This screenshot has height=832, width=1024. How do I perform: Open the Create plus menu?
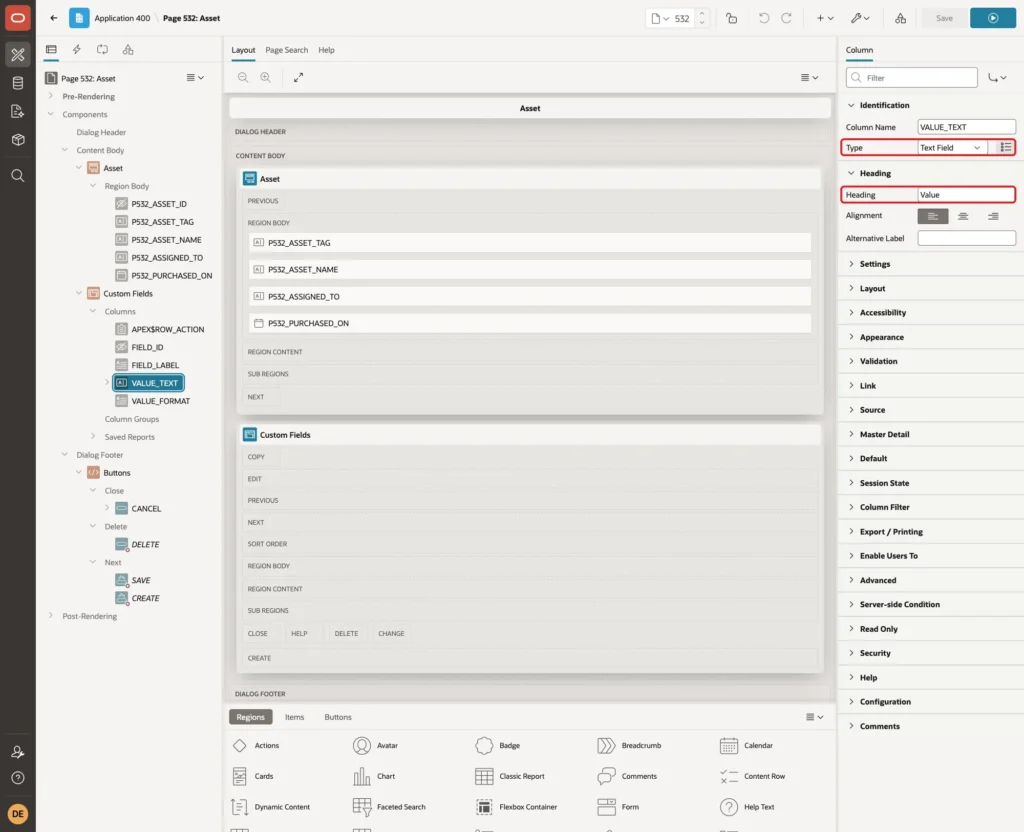(825, 18)
